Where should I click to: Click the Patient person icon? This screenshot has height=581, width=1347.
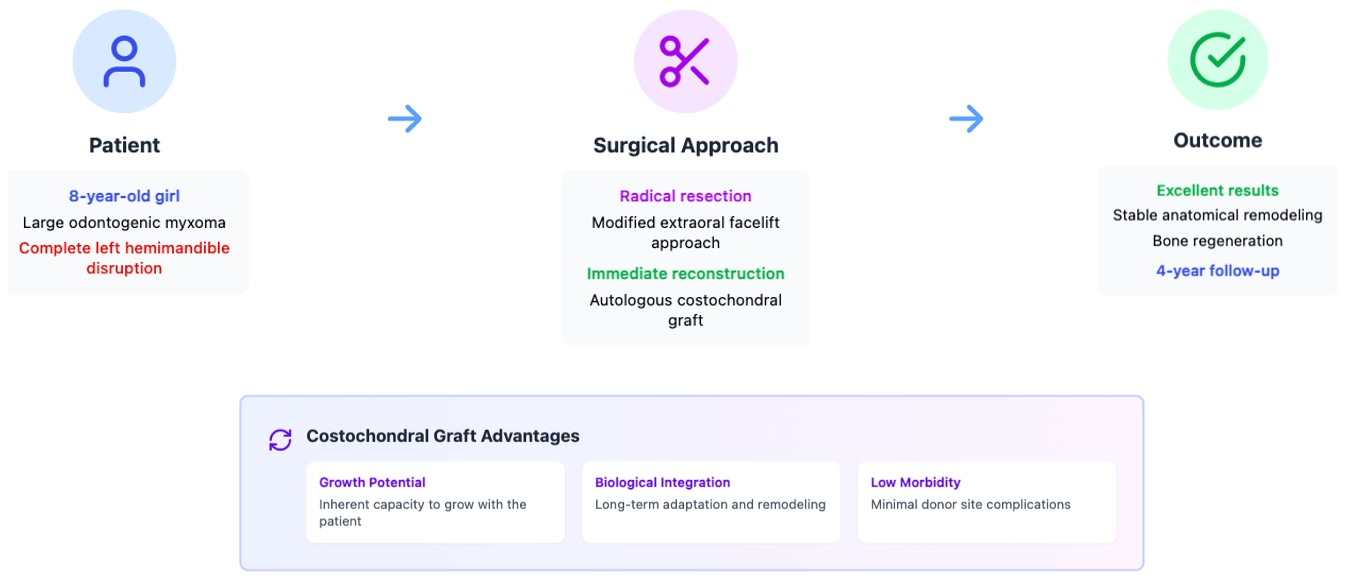[124, 62]
